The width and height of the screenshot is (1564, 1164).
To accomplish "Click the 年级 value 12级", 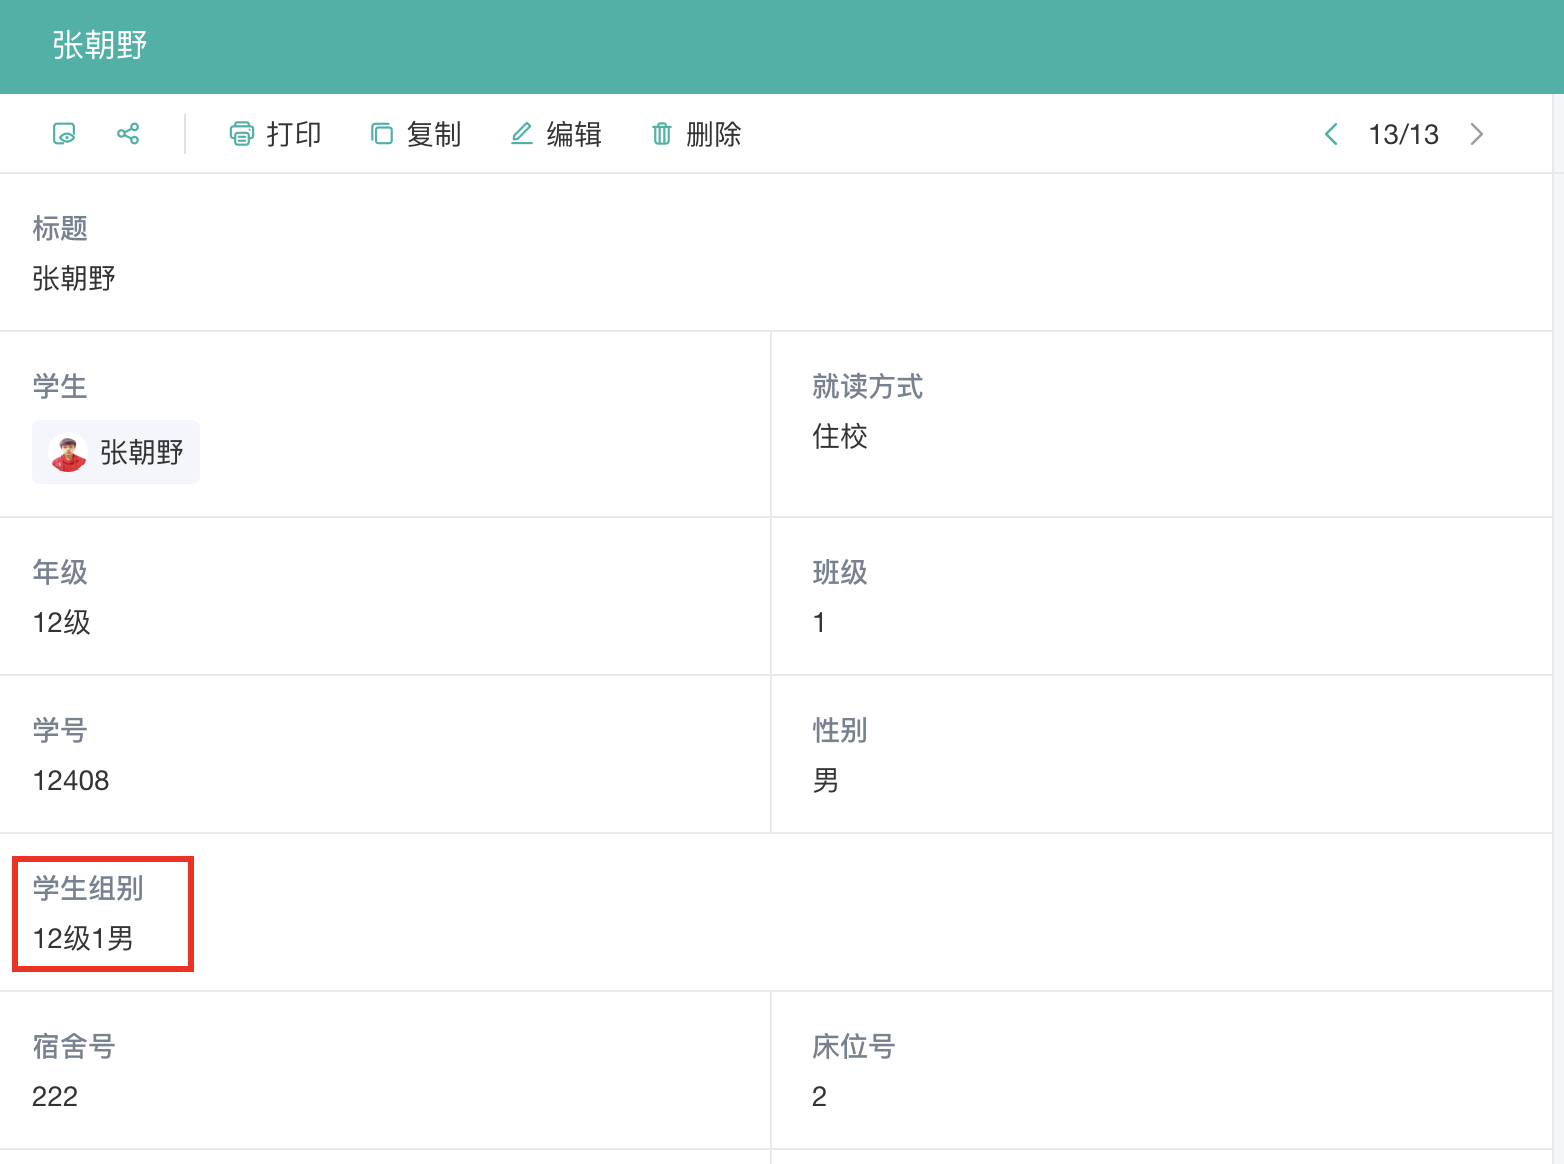I will [61, 622].
